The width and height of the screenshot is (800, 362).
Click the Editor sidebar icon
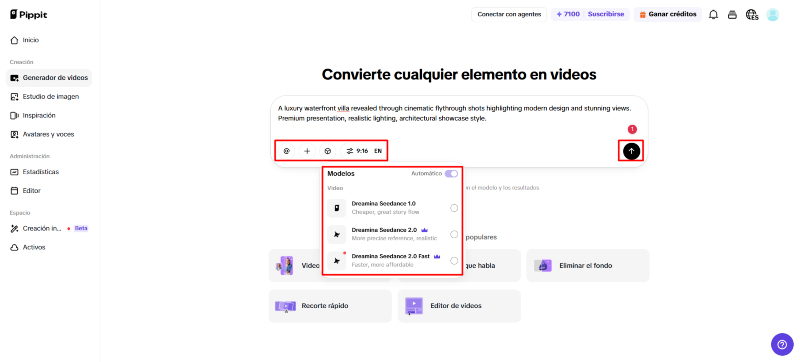pyautogui.click(x=14, y=191)
